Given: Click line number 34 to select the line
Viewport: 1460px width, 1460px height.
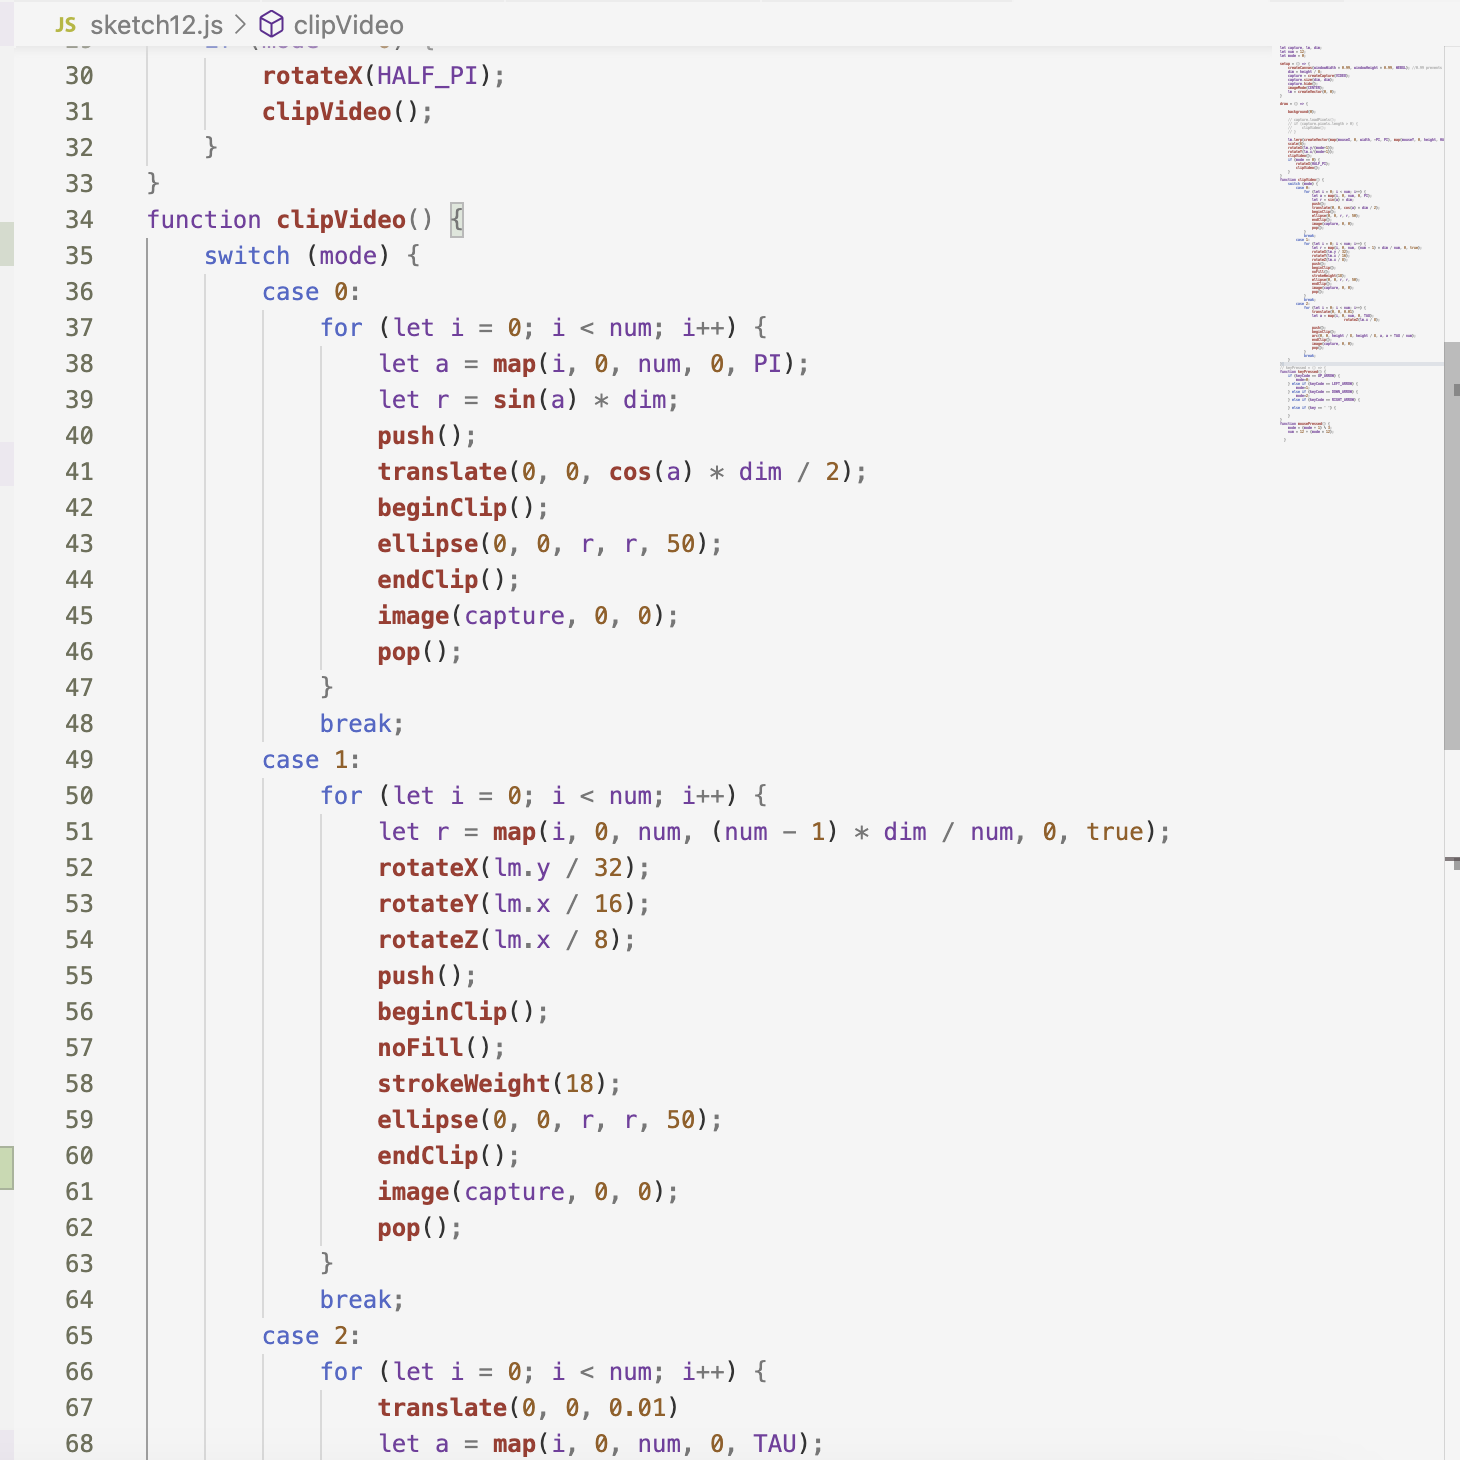Looking at the screenshot, I should click(x=80, y=220).
